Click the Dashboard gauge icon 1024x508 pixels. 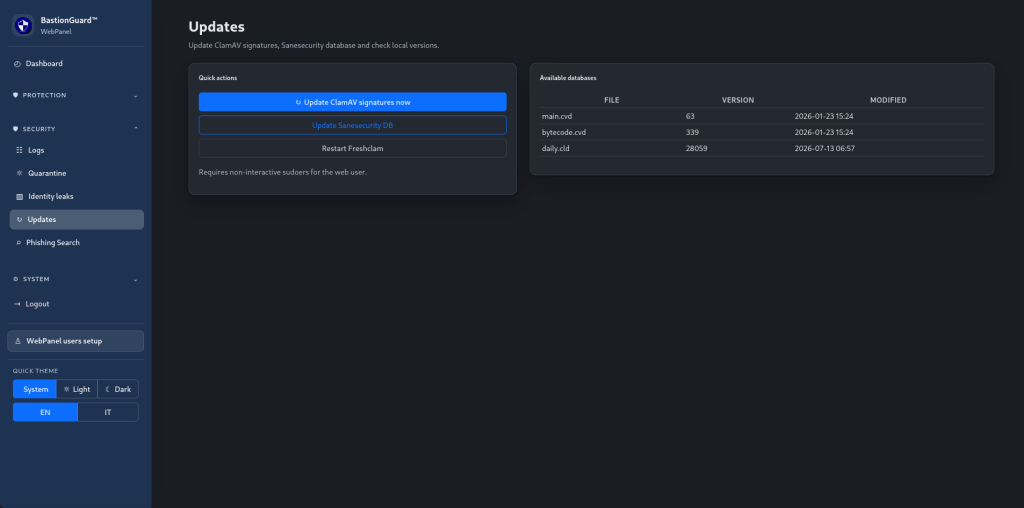point(18,64)
